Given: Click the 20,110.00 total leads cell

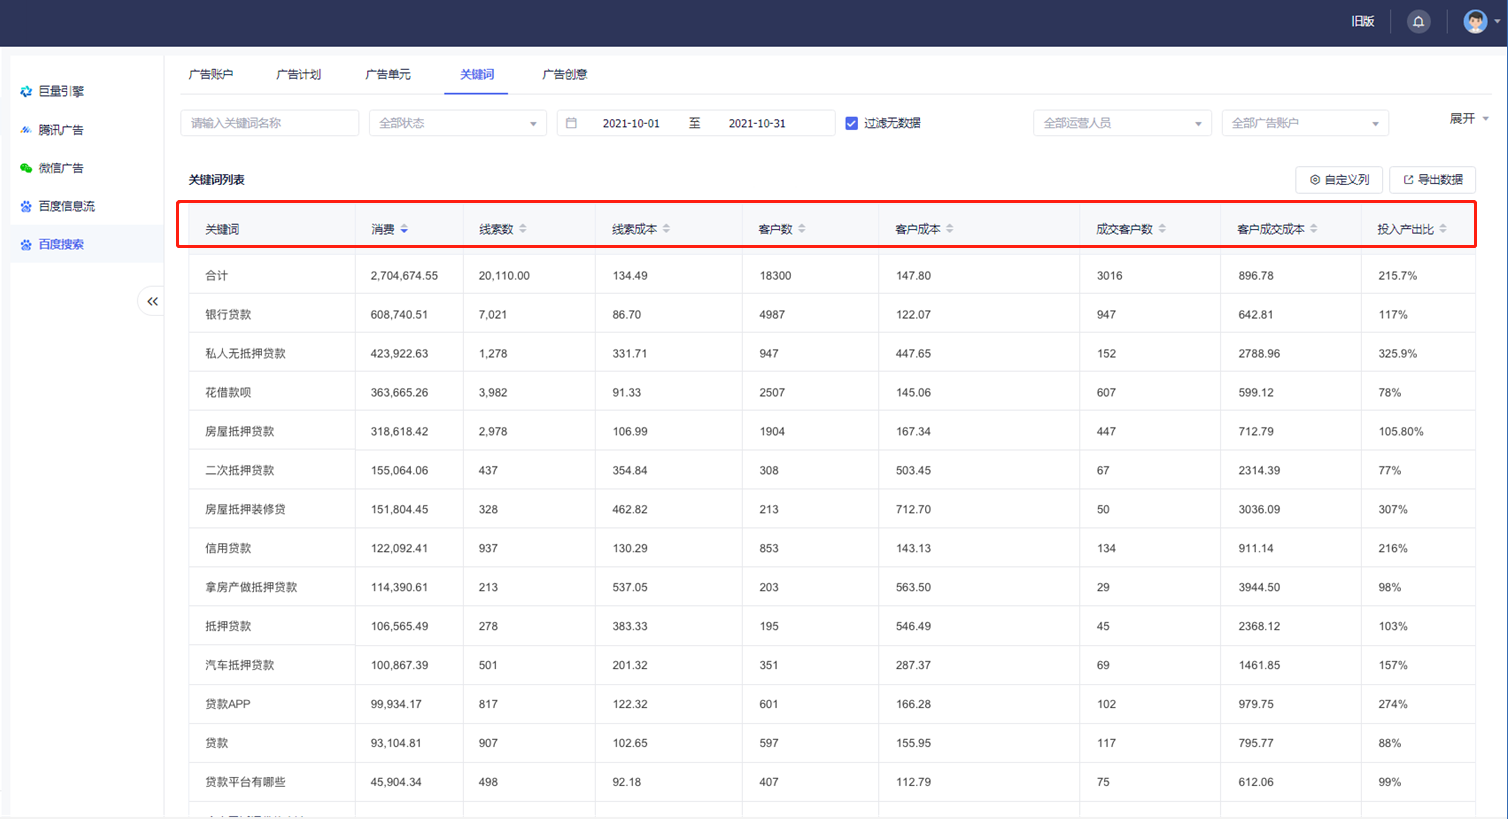Looking at the screenshot, I should tap(504, 276).
